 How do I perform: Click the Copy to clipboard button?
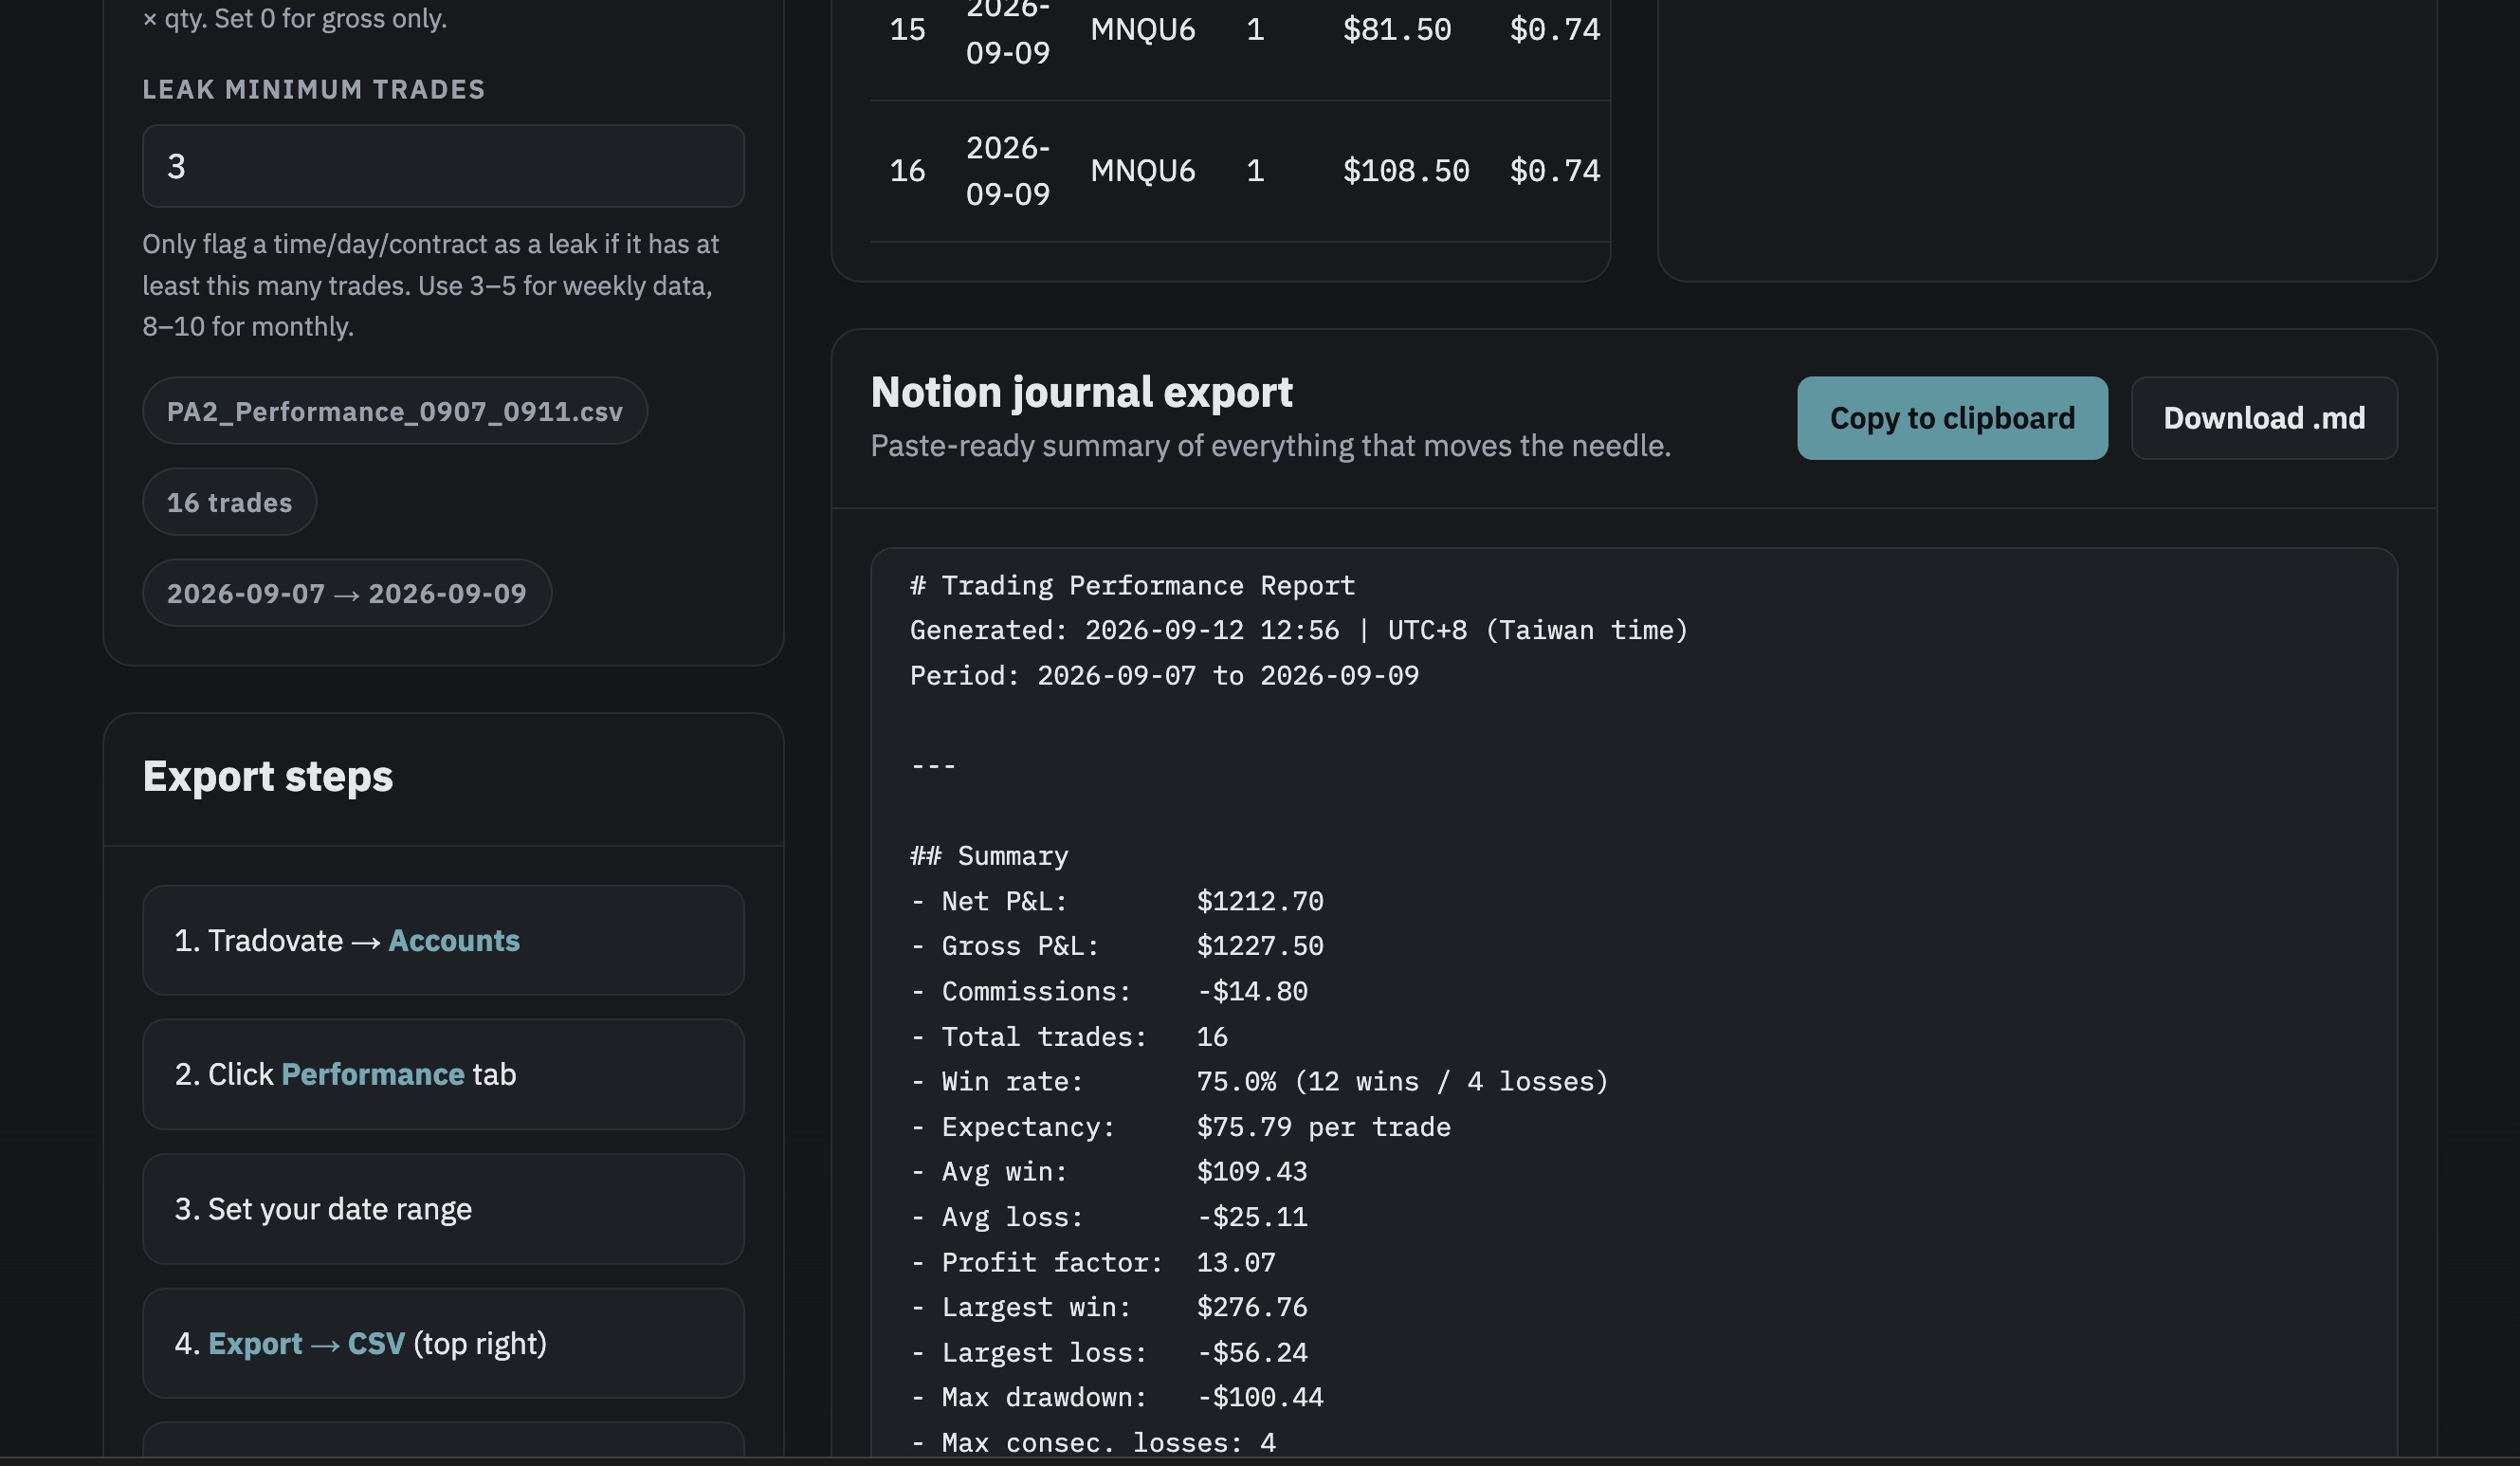[x=1952, y=418]
